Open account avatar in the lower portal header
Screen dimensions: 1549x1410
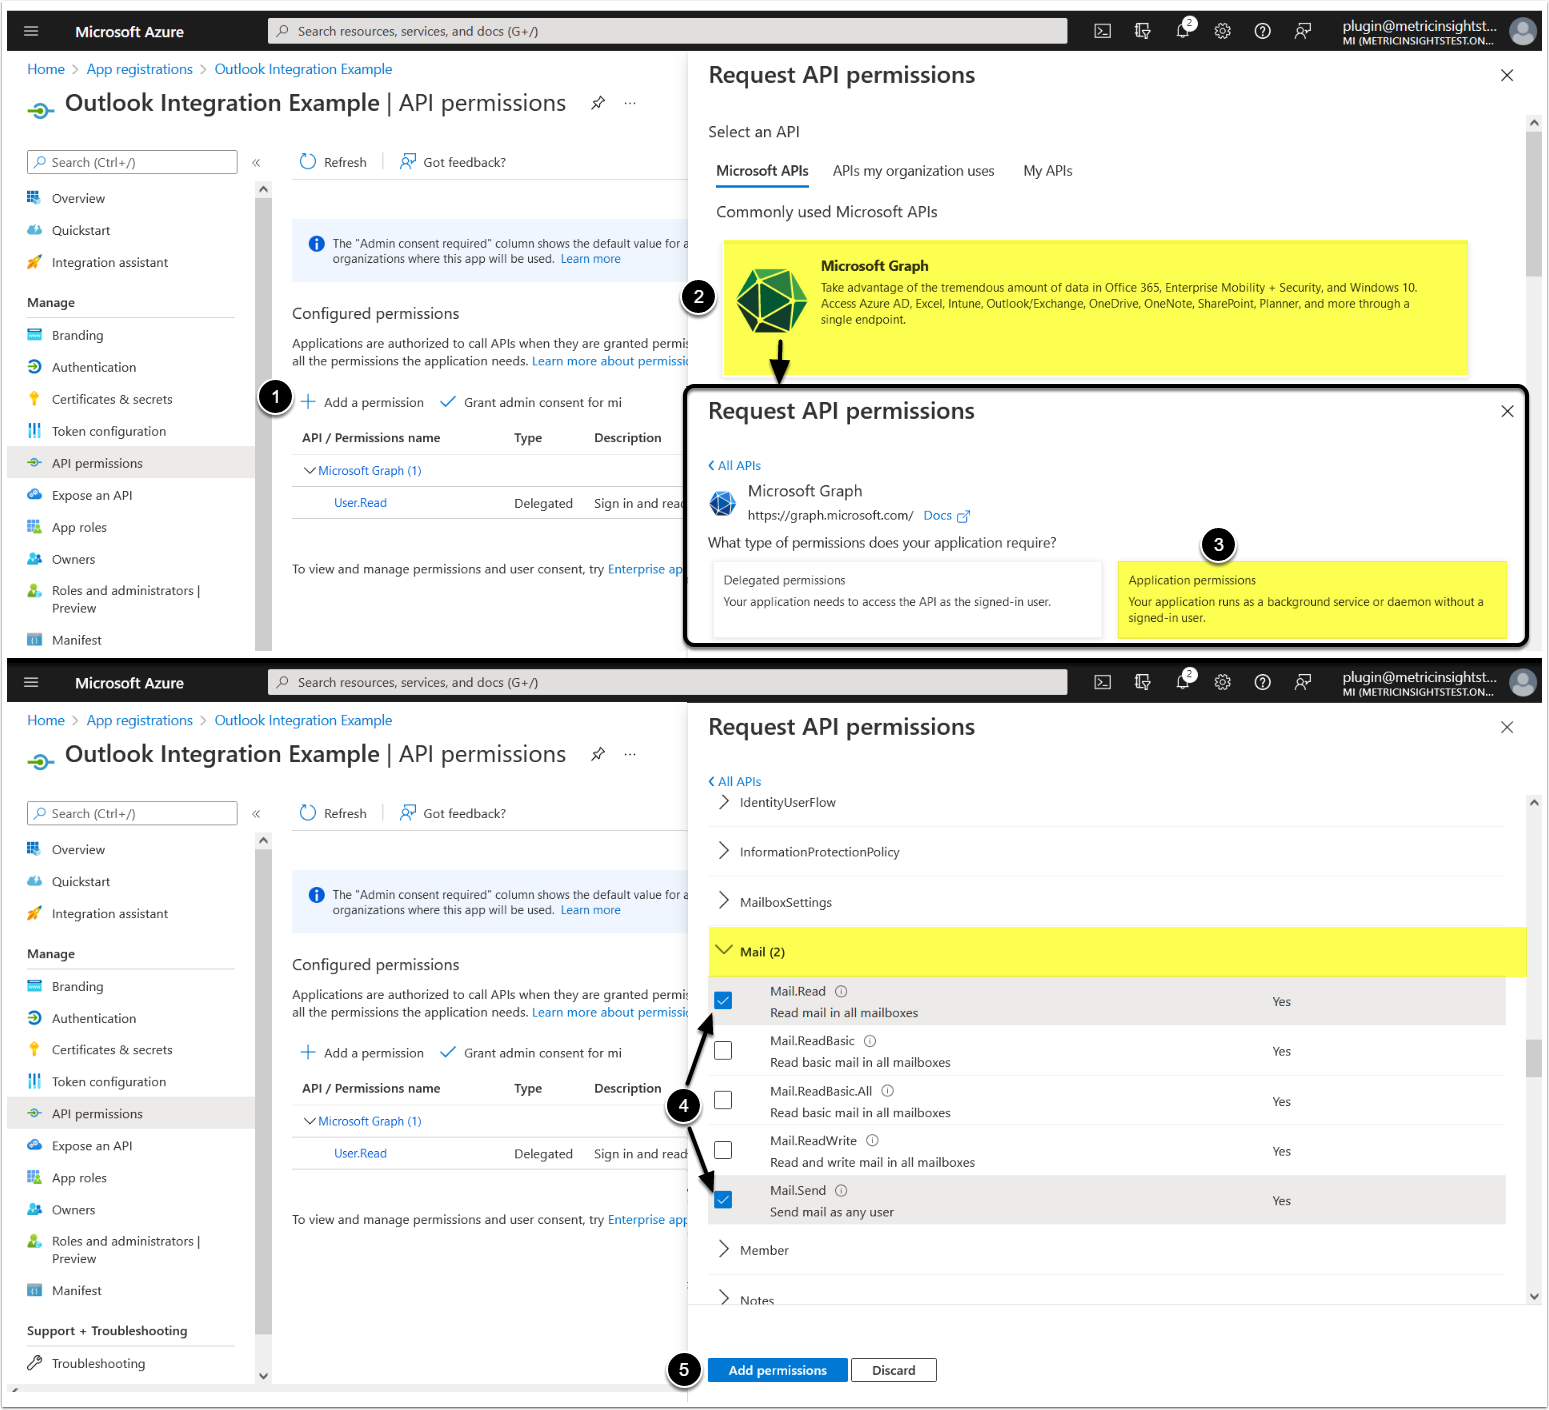pos(1522,682)
